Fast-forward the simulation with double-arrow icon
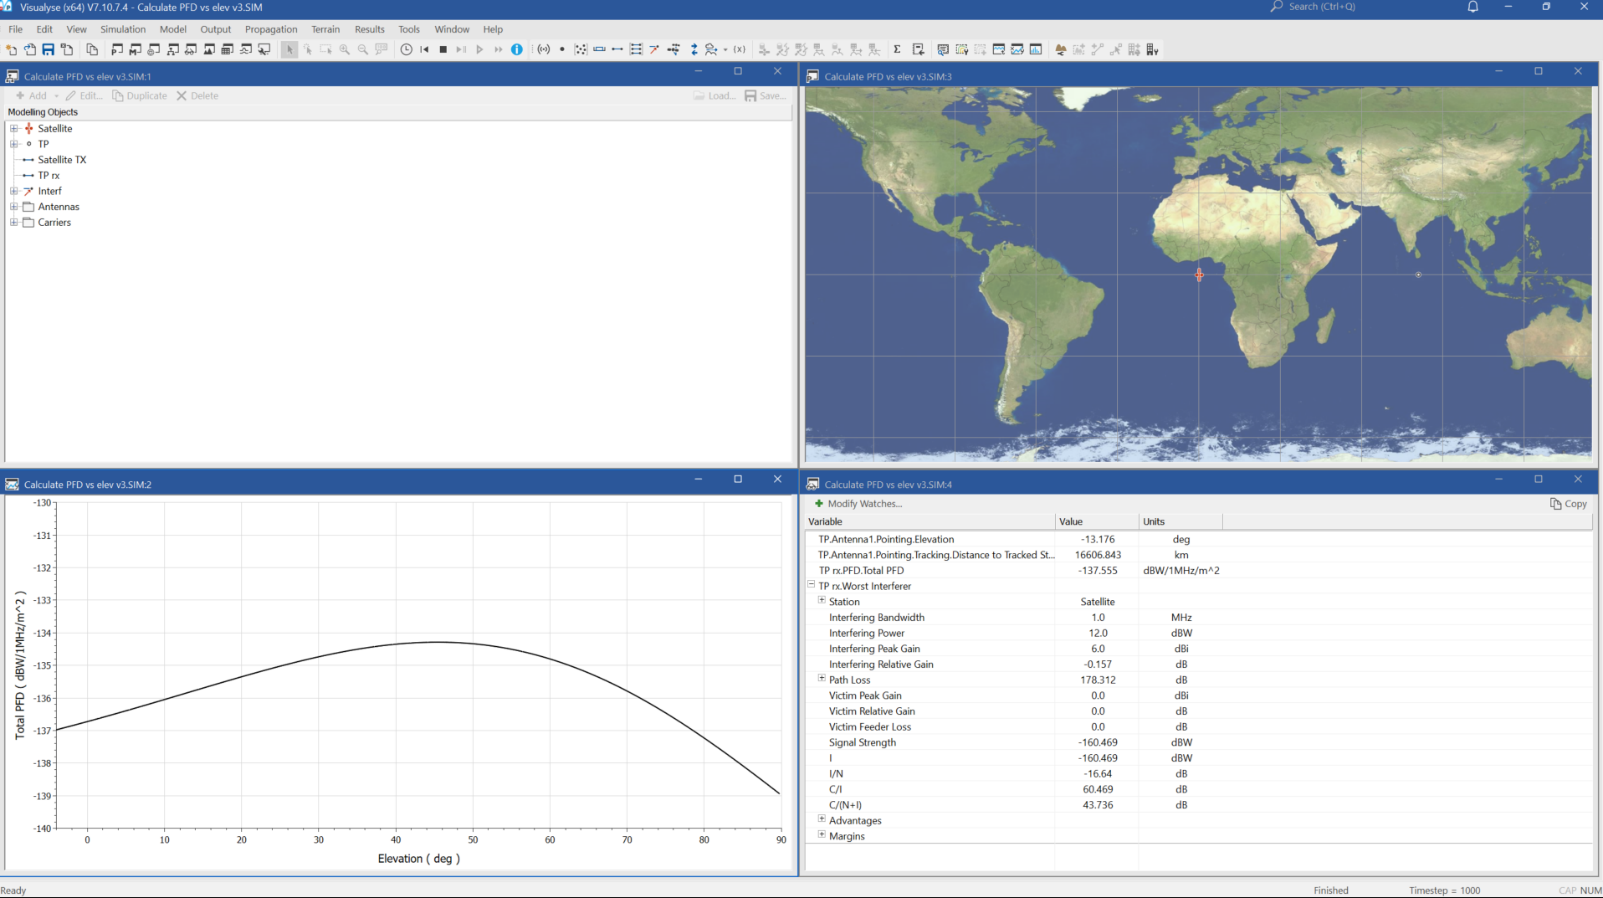Image resolution: width=1603 pixels, height=898 pixels. [498, 49]
